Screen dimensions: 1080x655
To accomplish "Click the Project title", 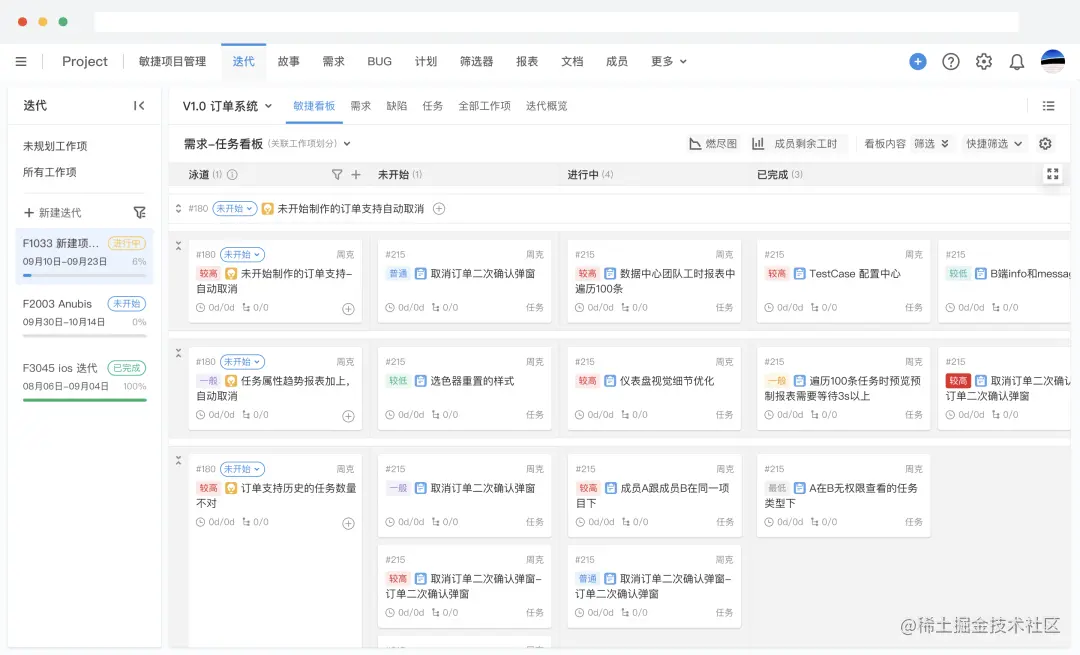I will [x=85, y=61].
